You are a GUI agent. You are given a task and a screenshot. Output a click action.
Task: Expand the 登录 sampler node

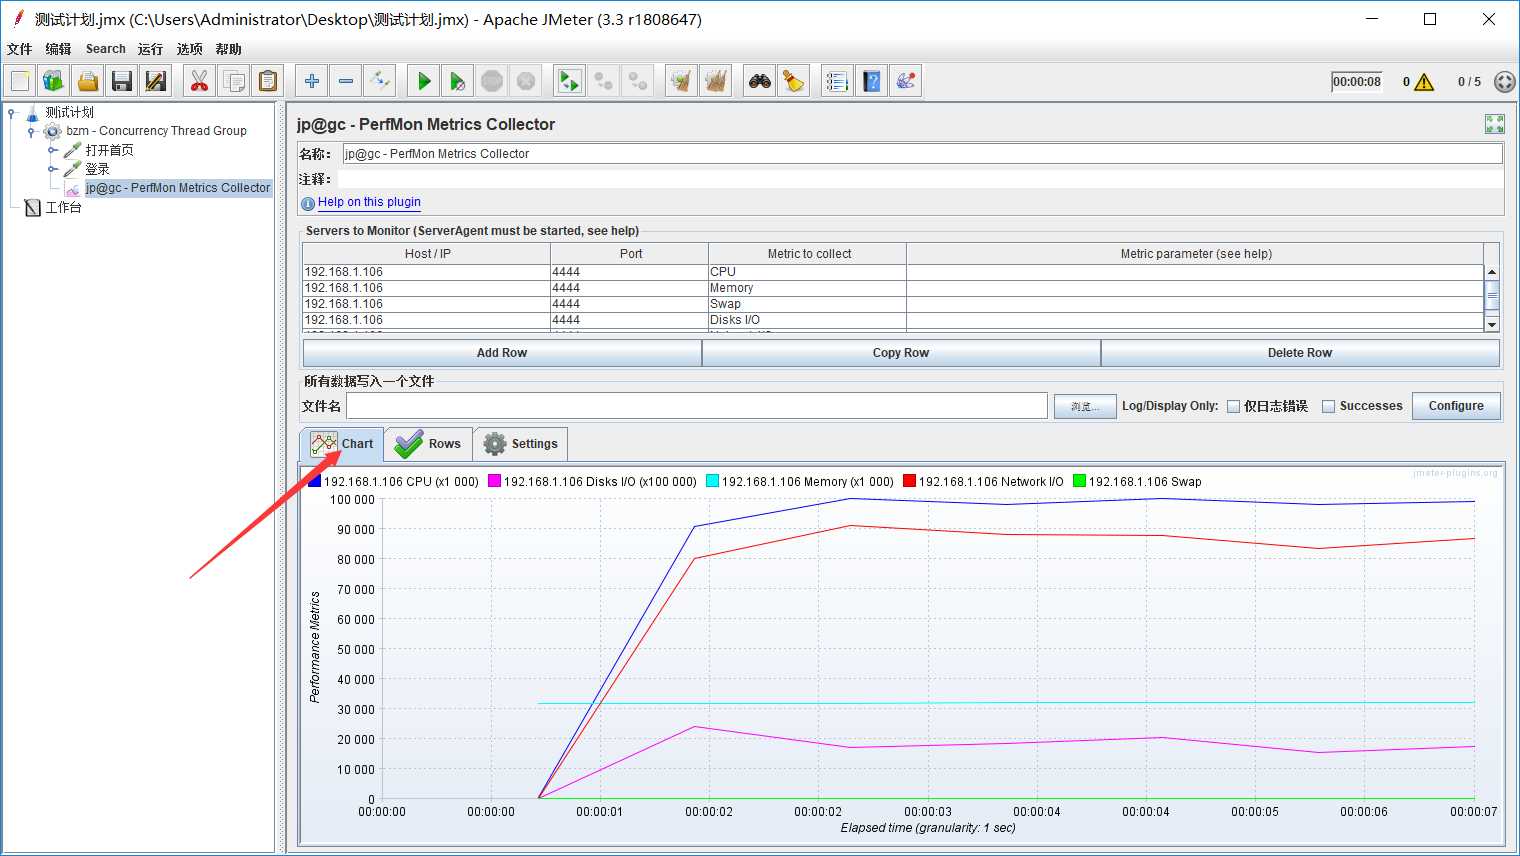point(53,169)
